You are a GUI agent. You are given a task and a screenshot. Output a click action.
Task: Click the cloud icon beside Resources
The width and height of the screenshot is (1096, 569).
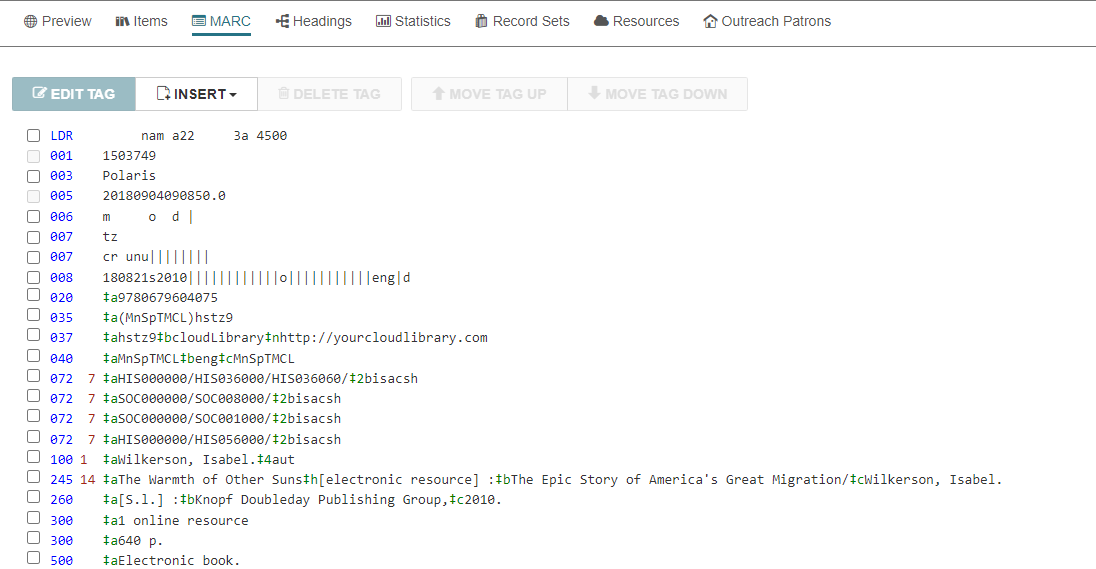point(601,22)
